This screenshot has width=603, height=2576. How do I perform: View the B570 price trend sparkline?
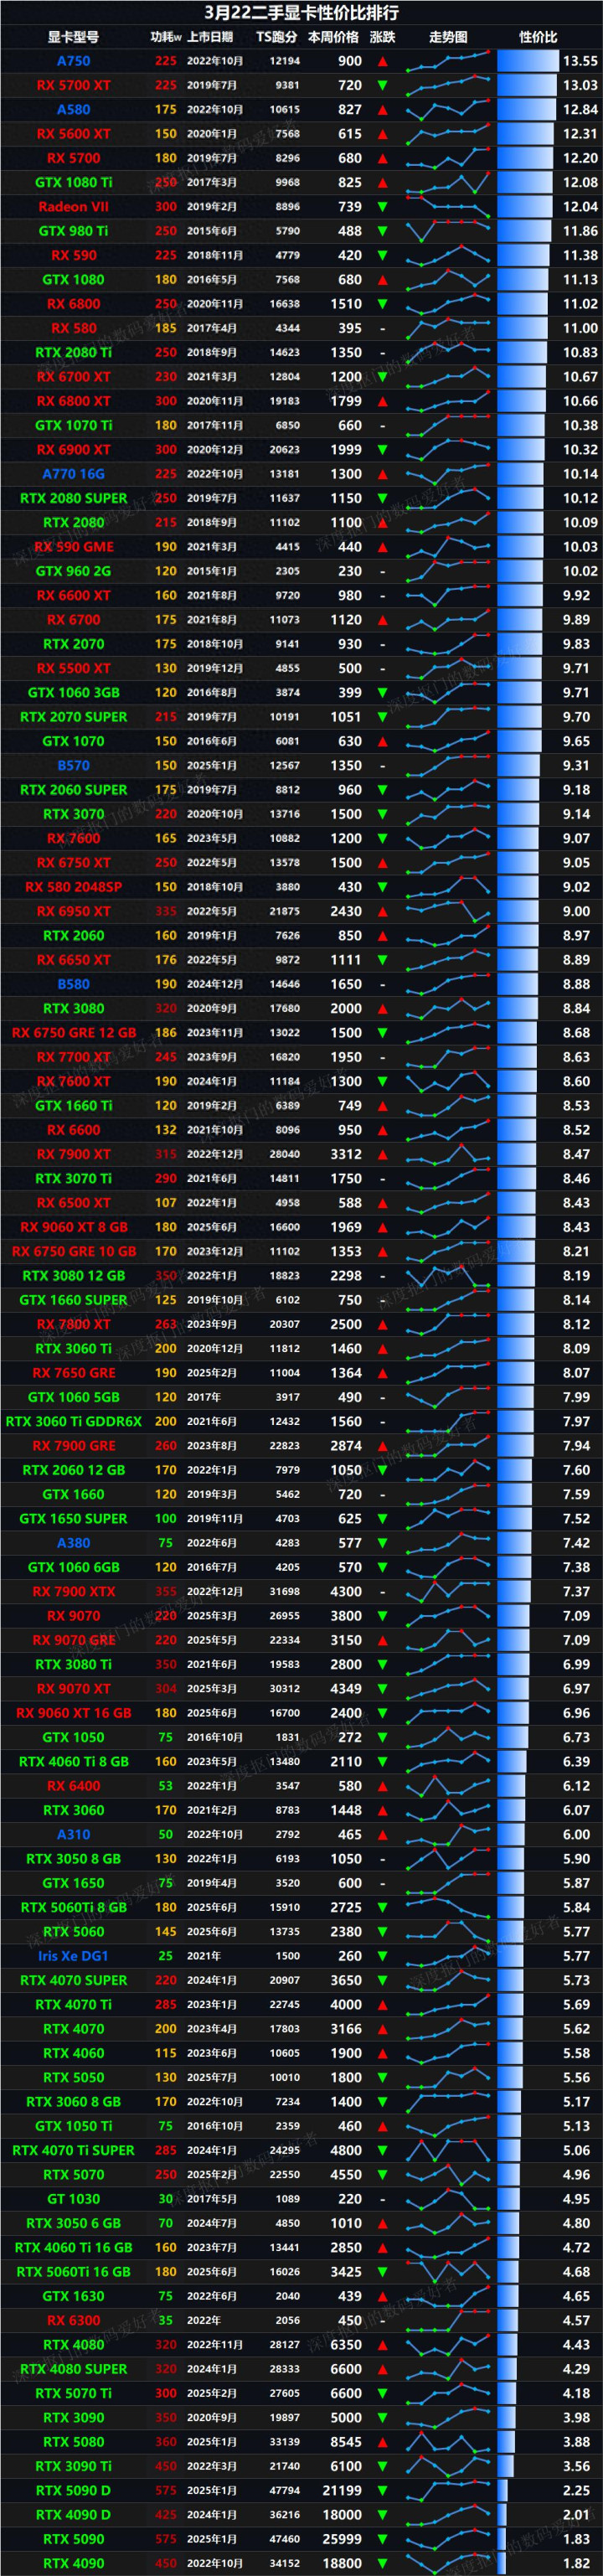point(449,766)
